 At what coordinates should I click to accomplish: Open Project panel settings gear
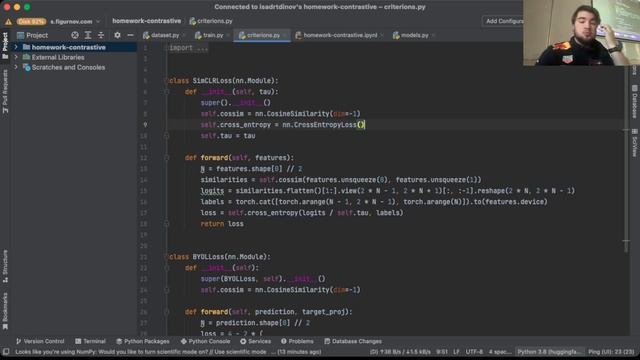point(117,36)
